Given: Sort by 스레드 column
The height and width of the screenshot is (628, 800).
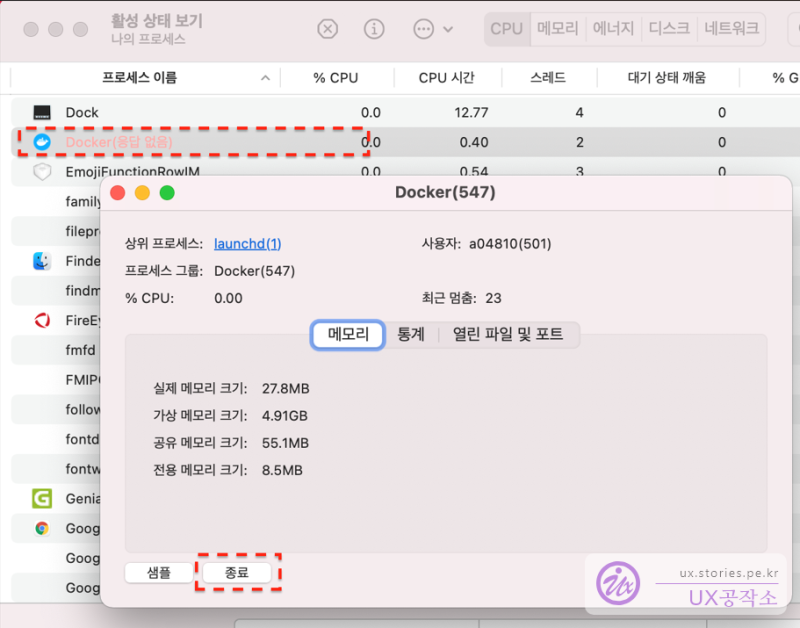Looking at the screenshot, I should click(x=547, y=78).
